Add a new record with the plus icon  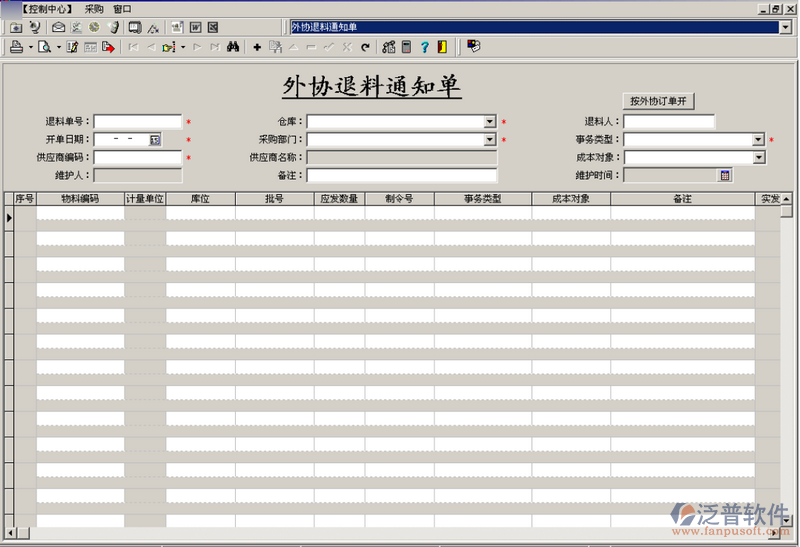click(257, 47)
